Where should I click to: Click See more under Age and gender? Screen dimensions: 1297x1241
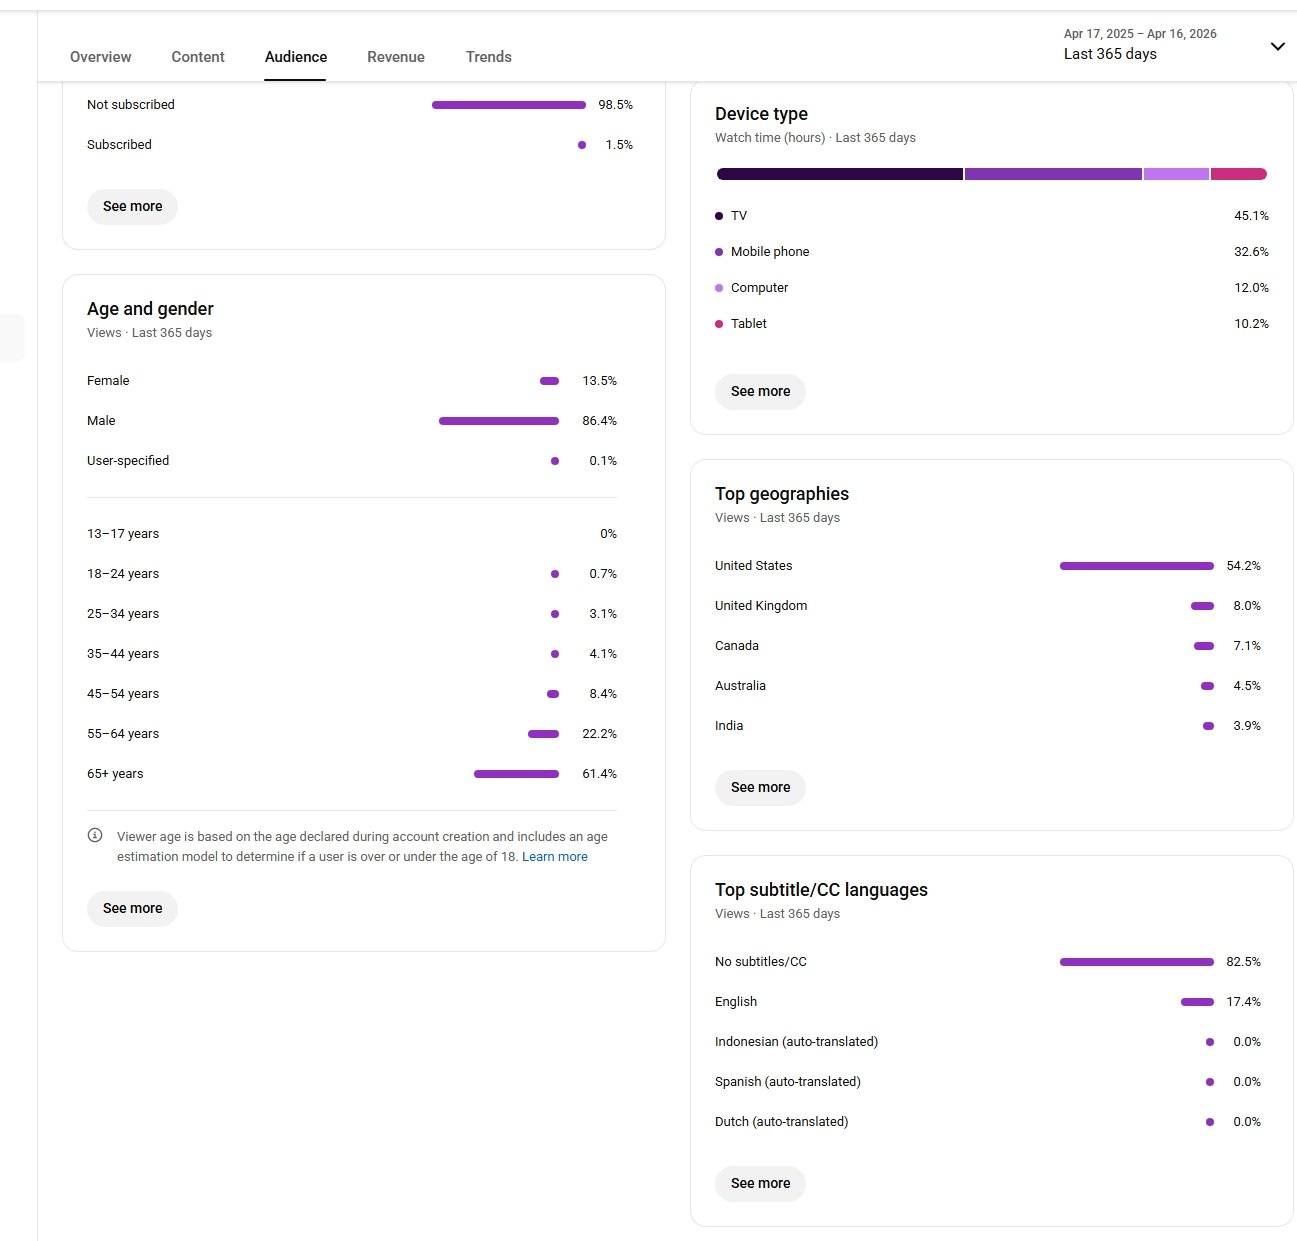tap(132, 908)
